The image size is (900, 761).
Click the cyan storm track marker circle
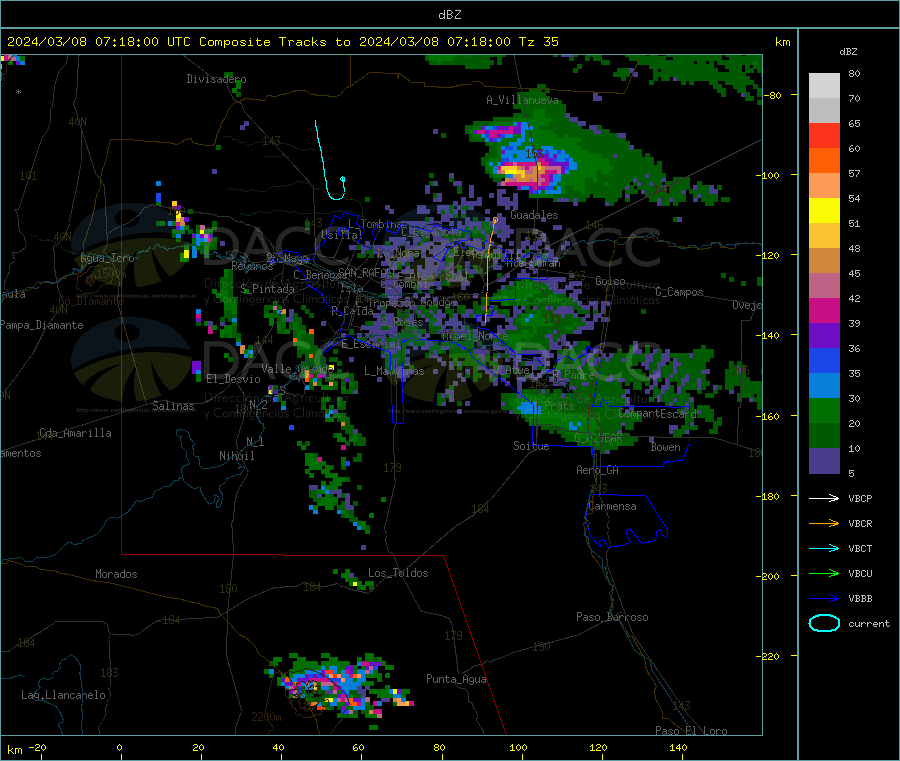(x=343, y=180)
